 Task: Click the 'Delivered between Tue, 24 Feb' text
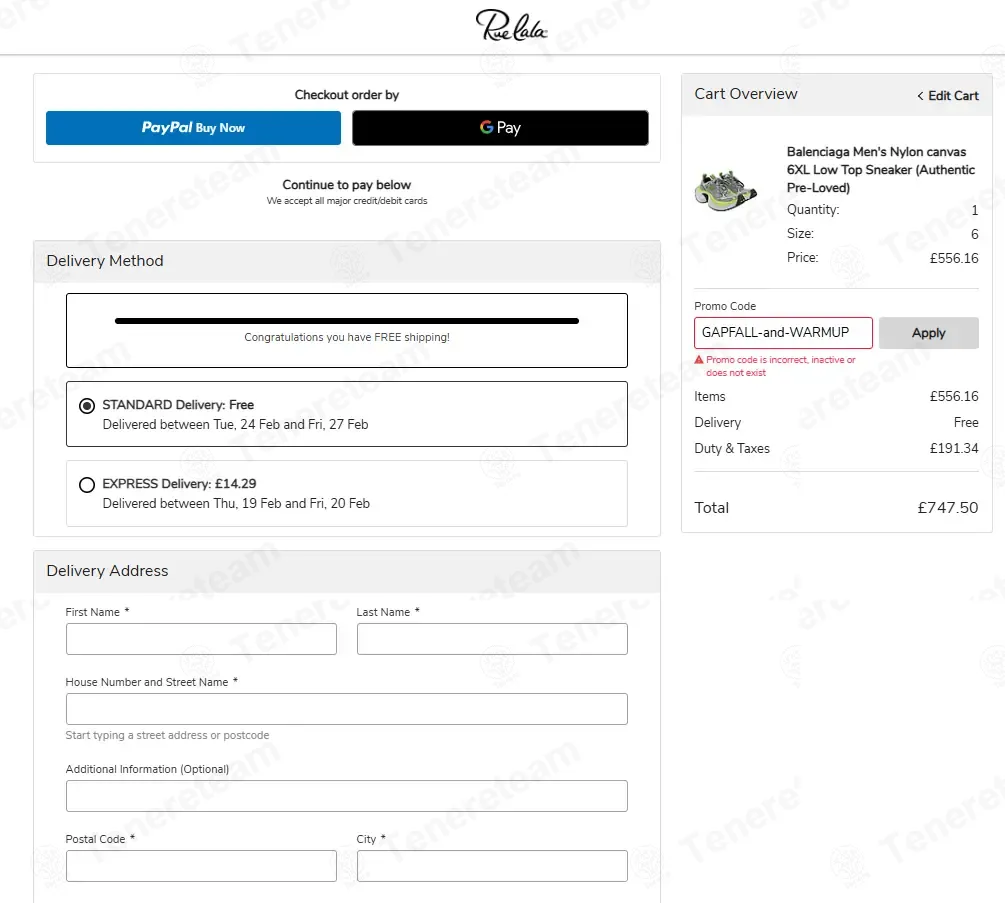tap(235, 424)
